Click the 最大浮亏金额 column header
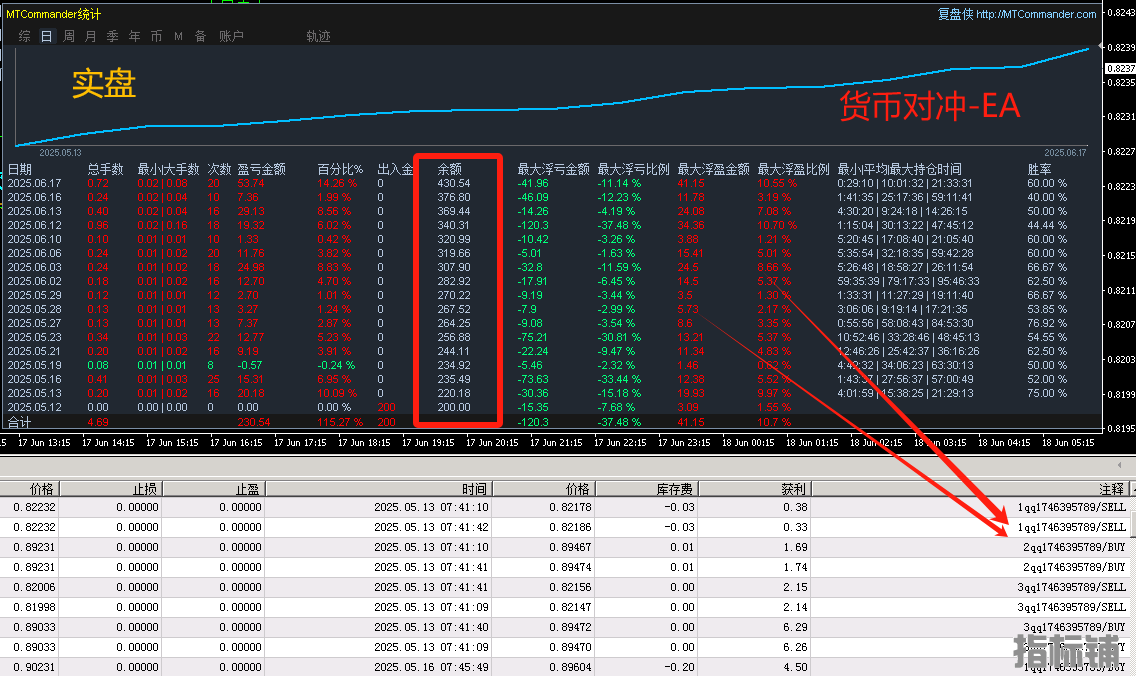 point(554,169)
